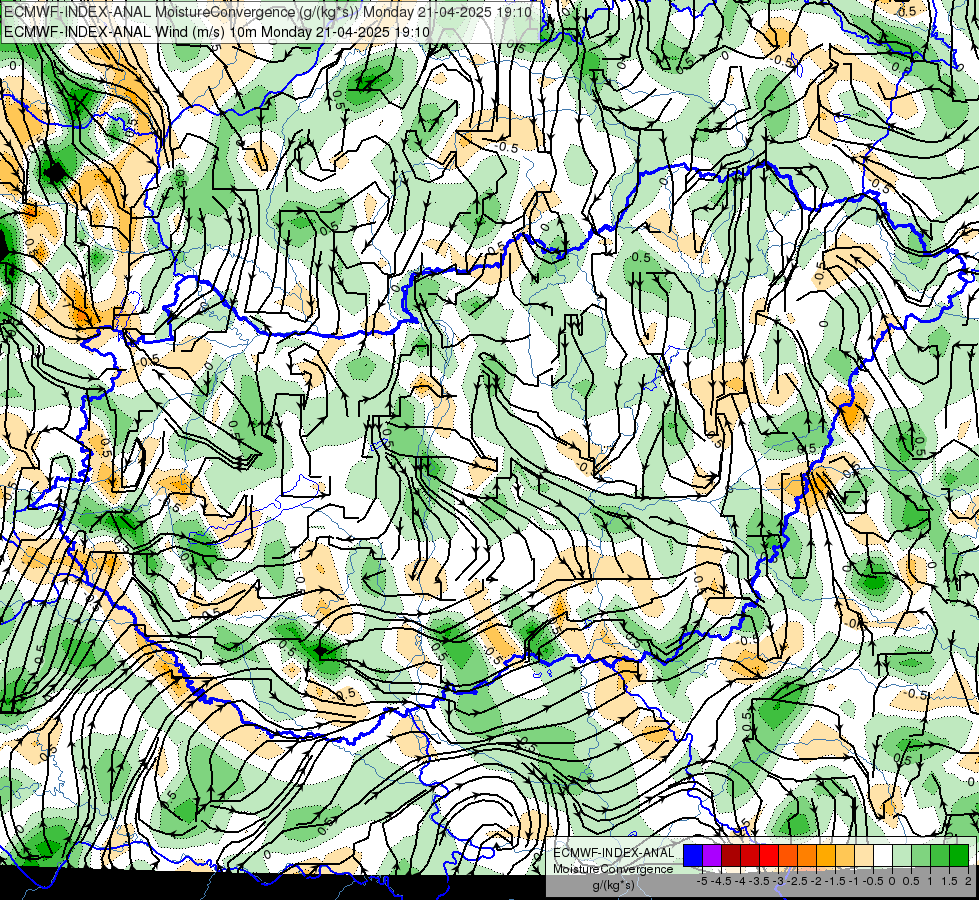Click the MoistureConvergence label in the legend

click(613, 869)
